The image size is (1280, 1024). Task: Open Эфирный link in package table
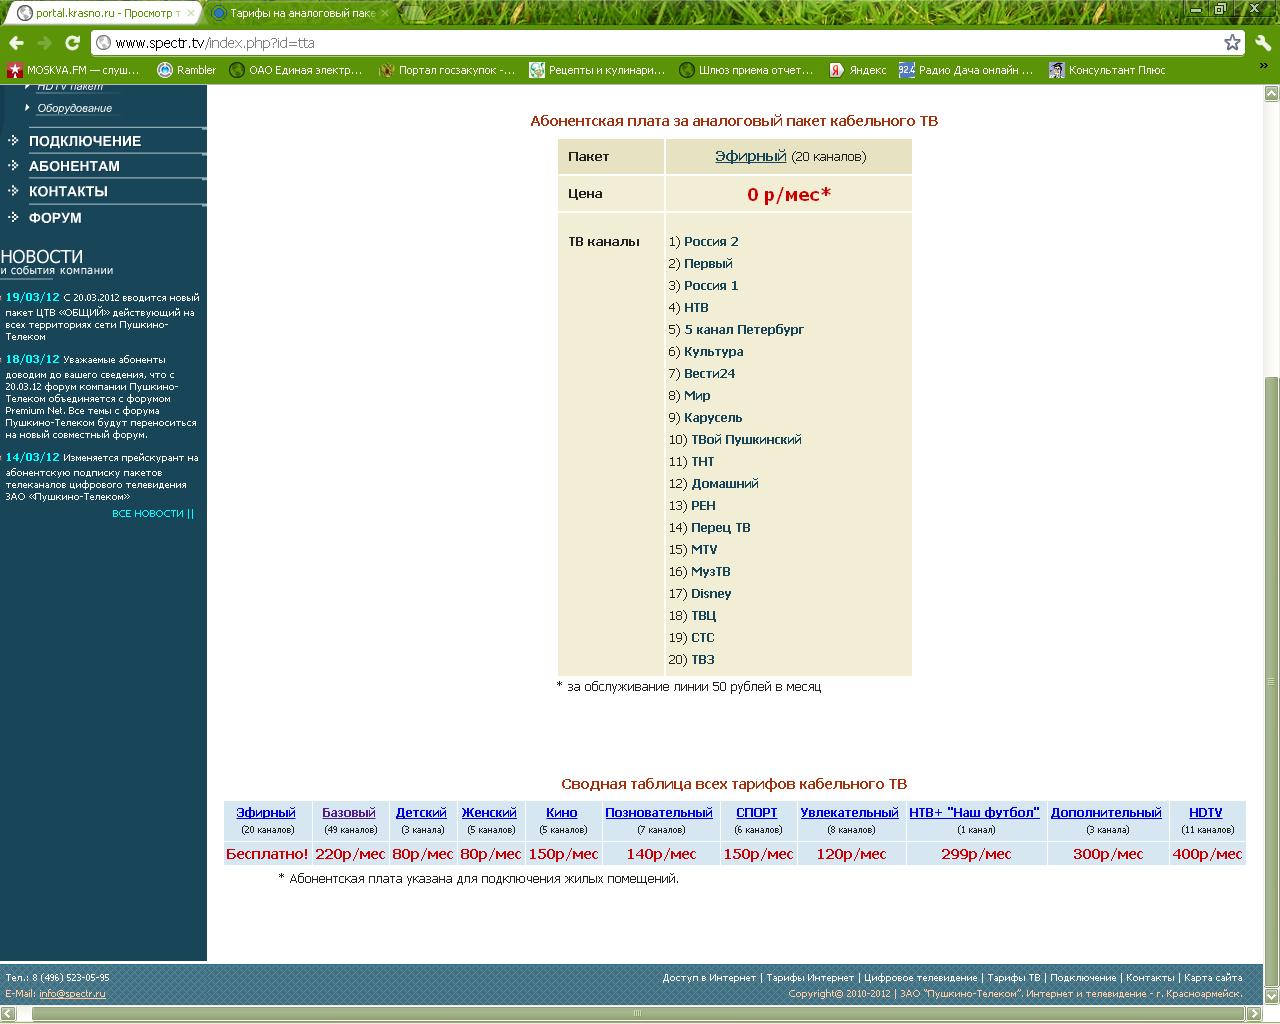click(750, 156)
